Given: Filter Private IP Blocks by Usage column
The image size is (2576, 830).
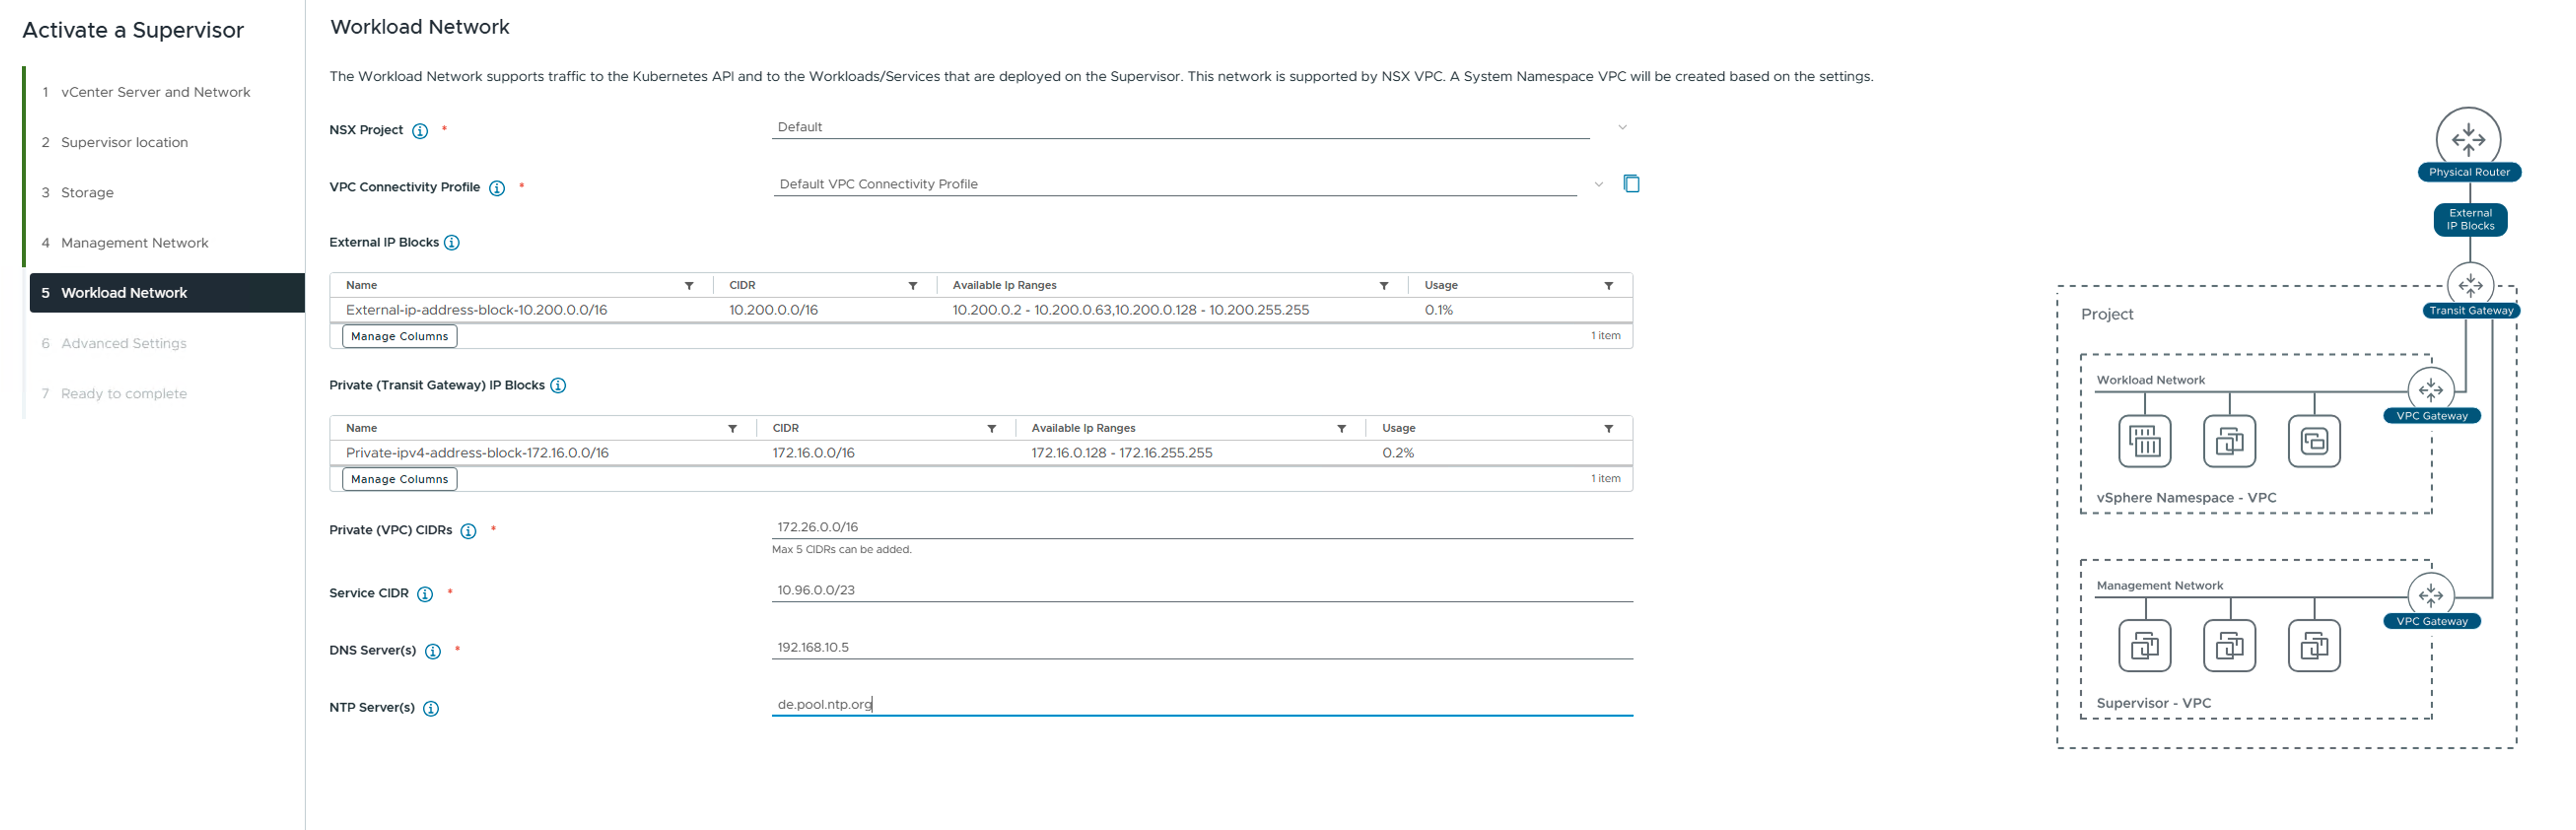Looking at the screenshot, I should click(x=1609, y=429).
